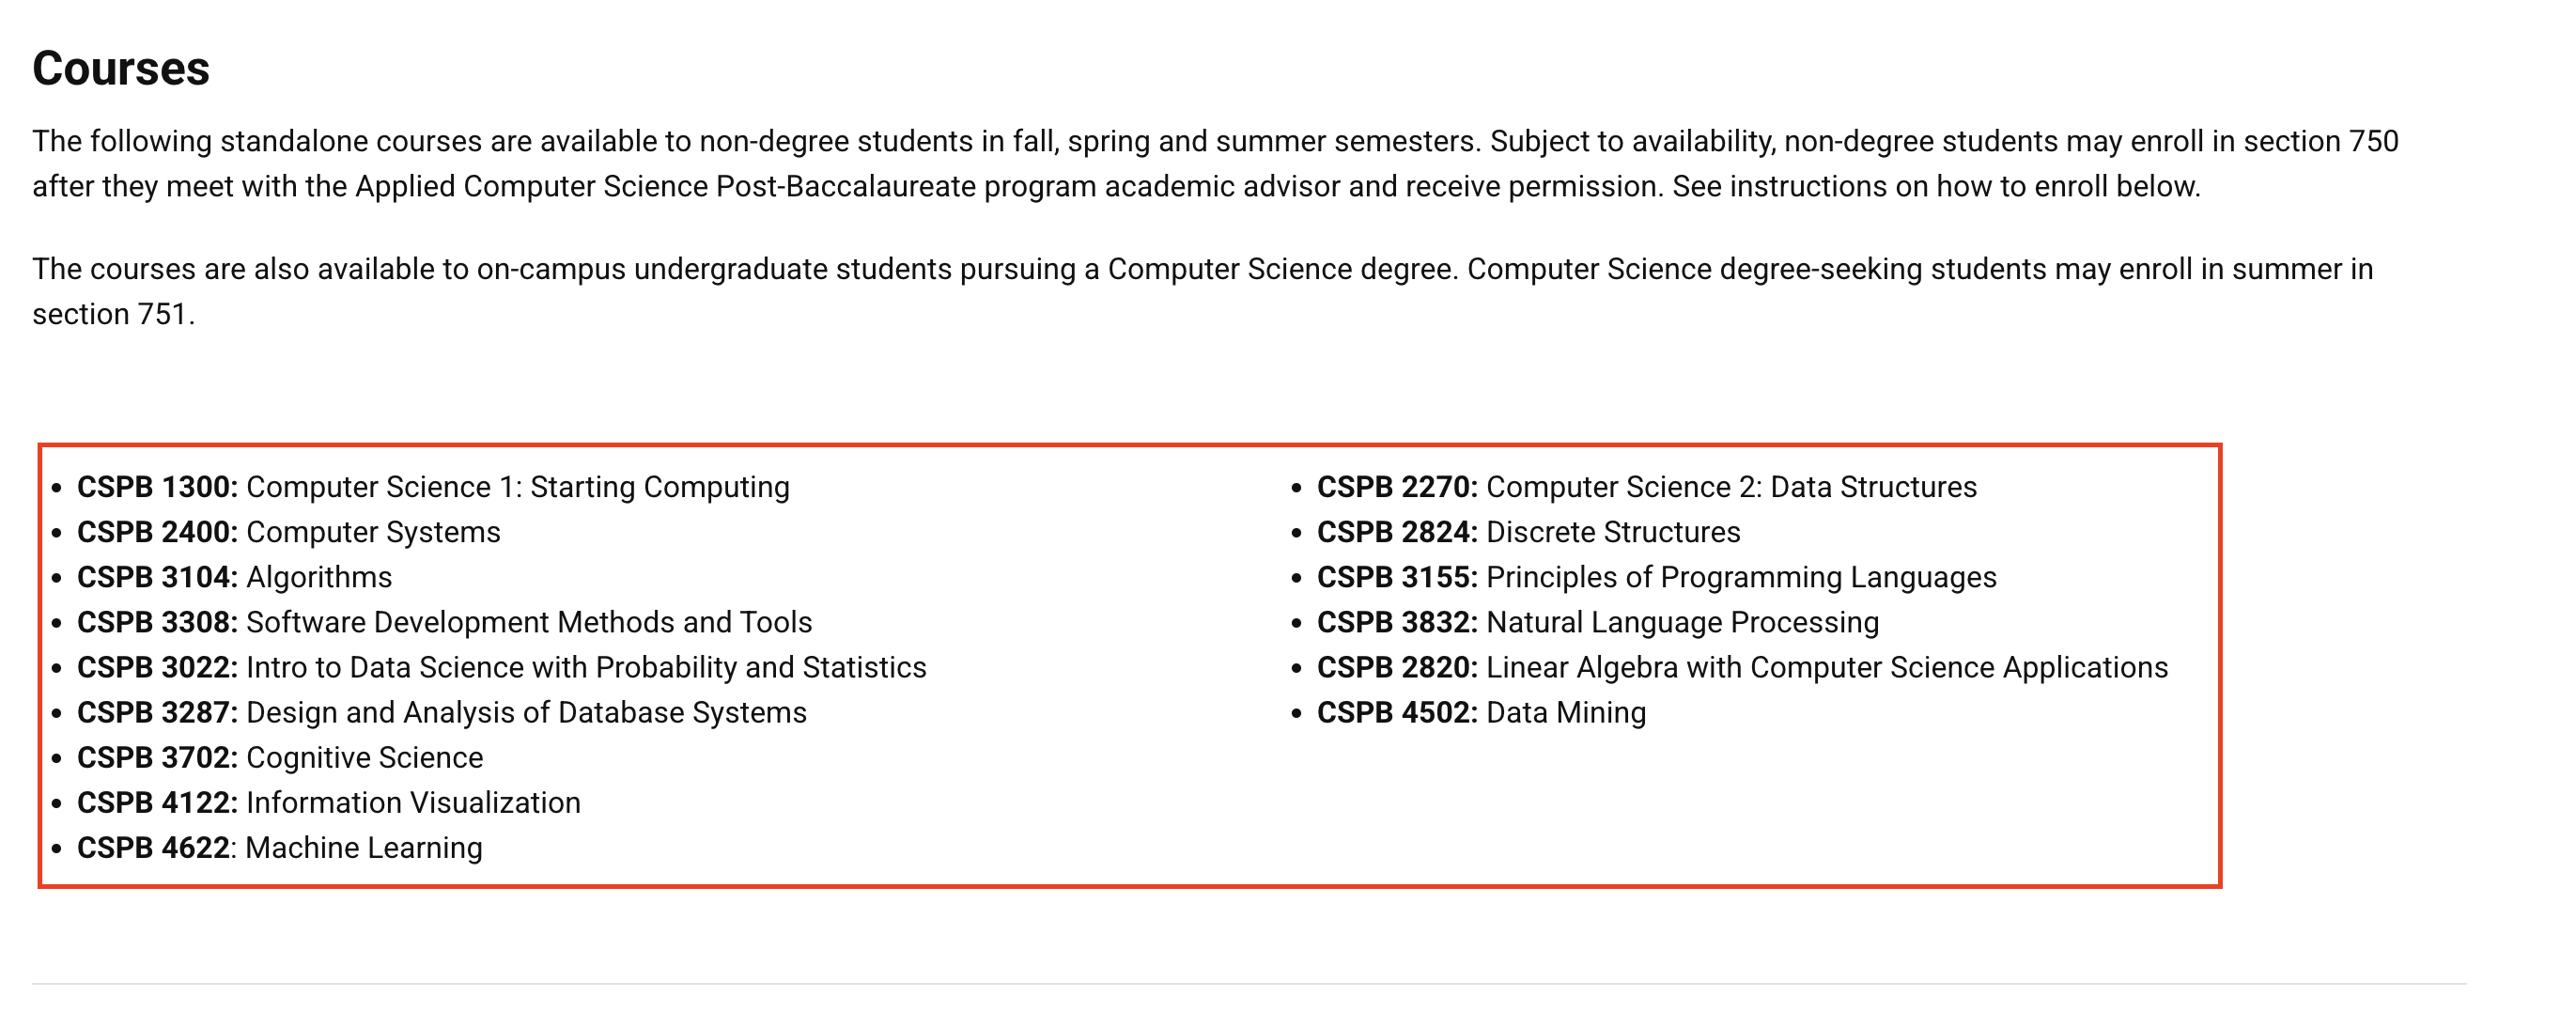This screenshot has height=1028, width=2576.
Task: Select CSPB 2400 Computer Systems course
Action: (x=288, y=532)
